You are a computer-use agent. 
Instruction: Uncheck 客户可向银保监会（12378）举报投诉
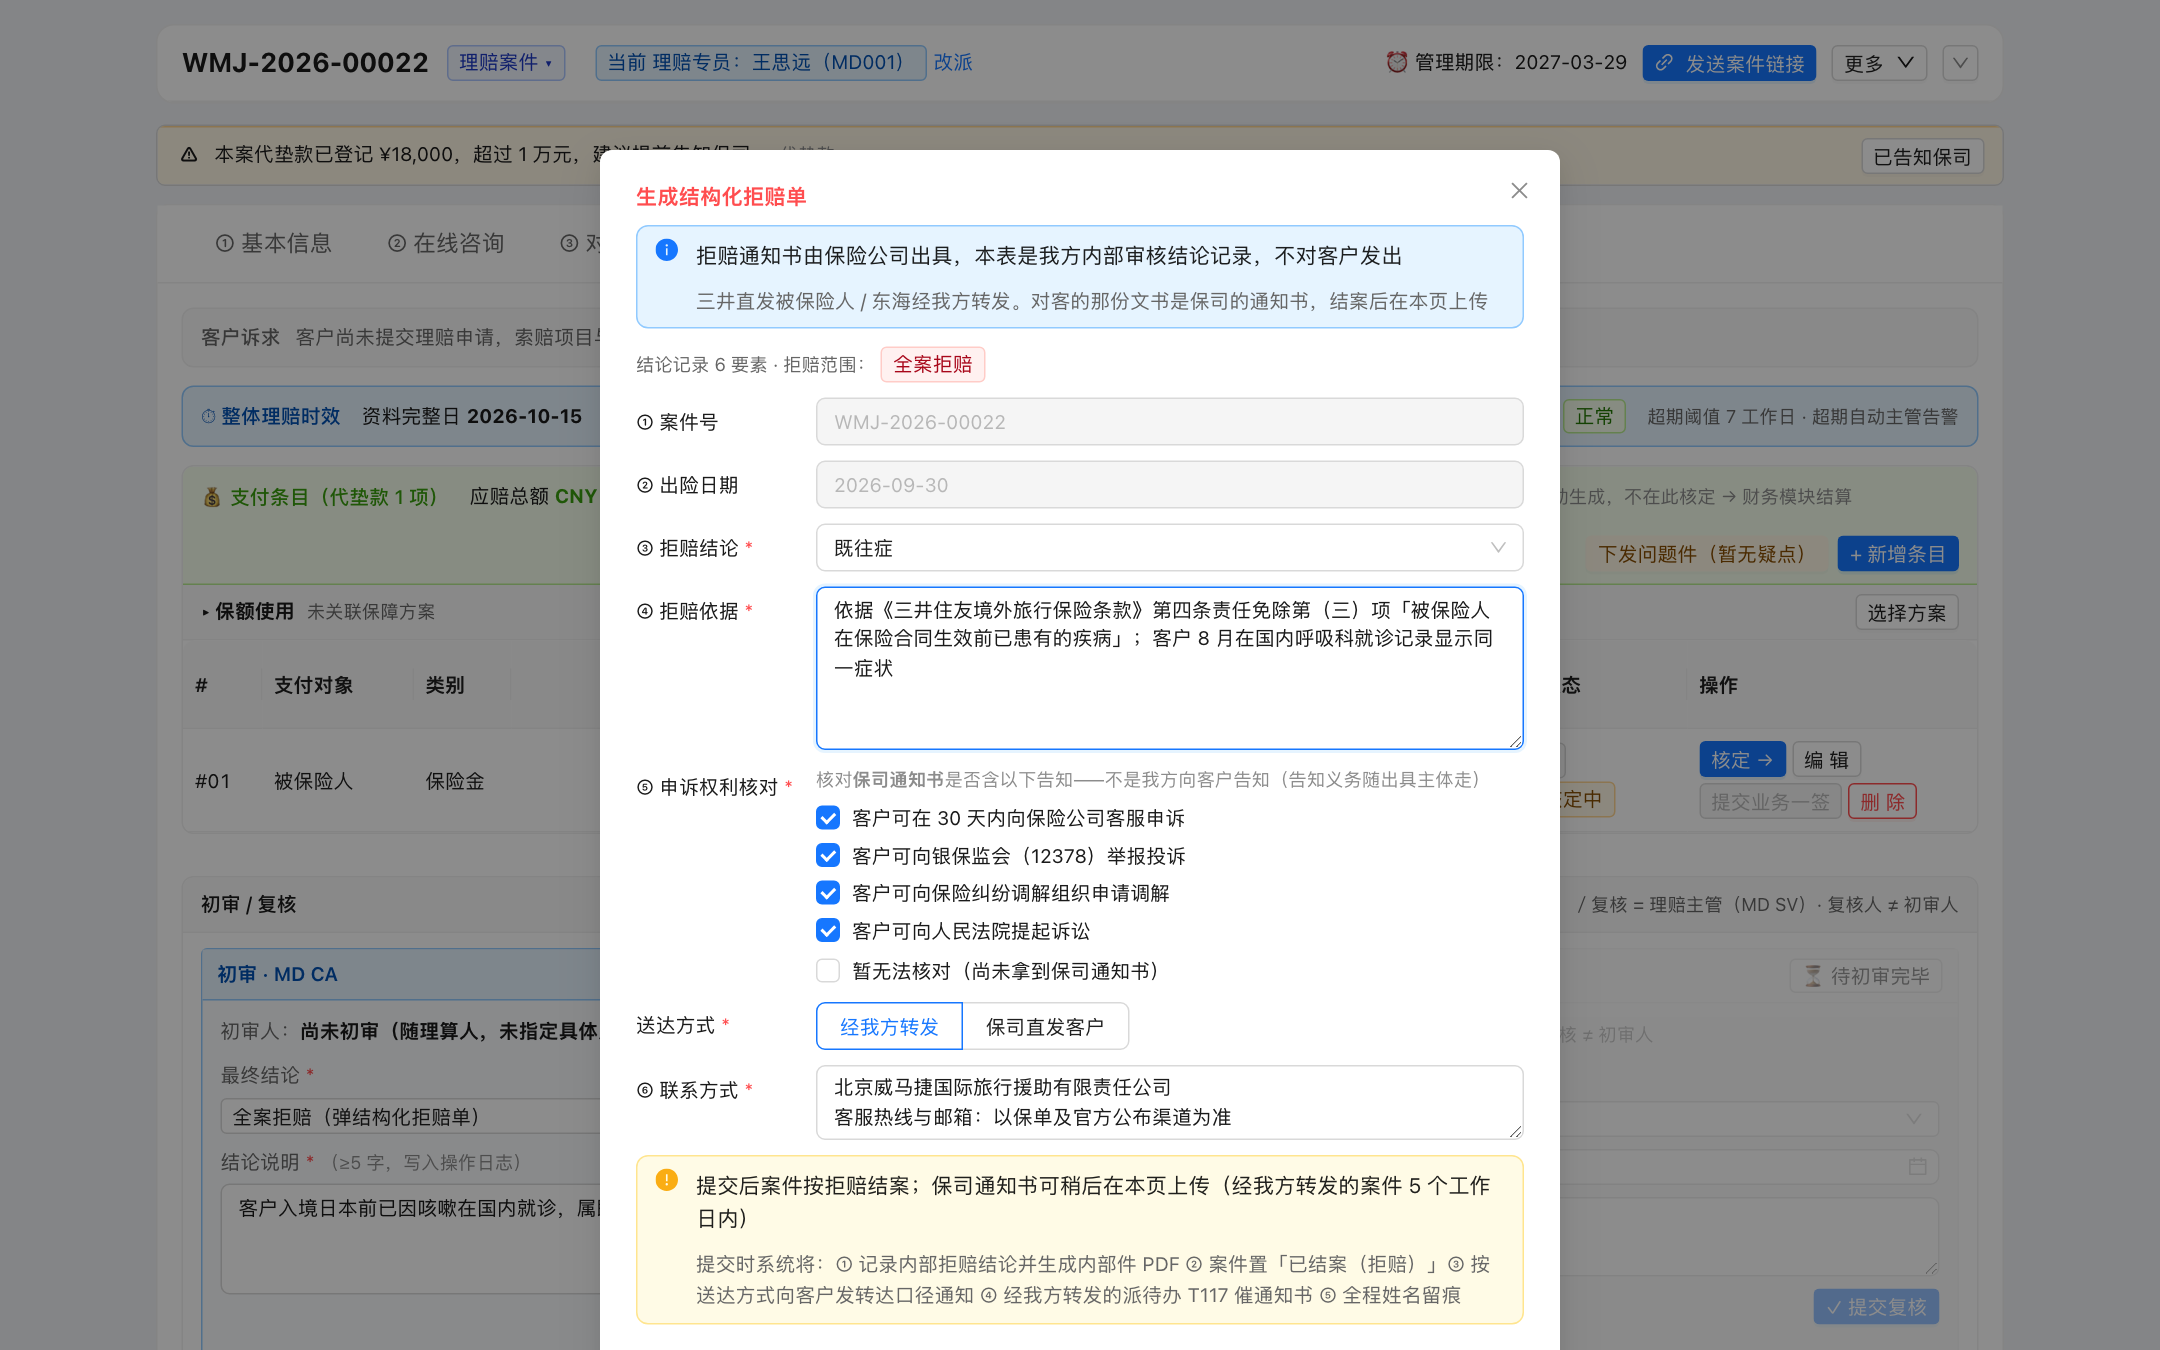pos(828,856)
